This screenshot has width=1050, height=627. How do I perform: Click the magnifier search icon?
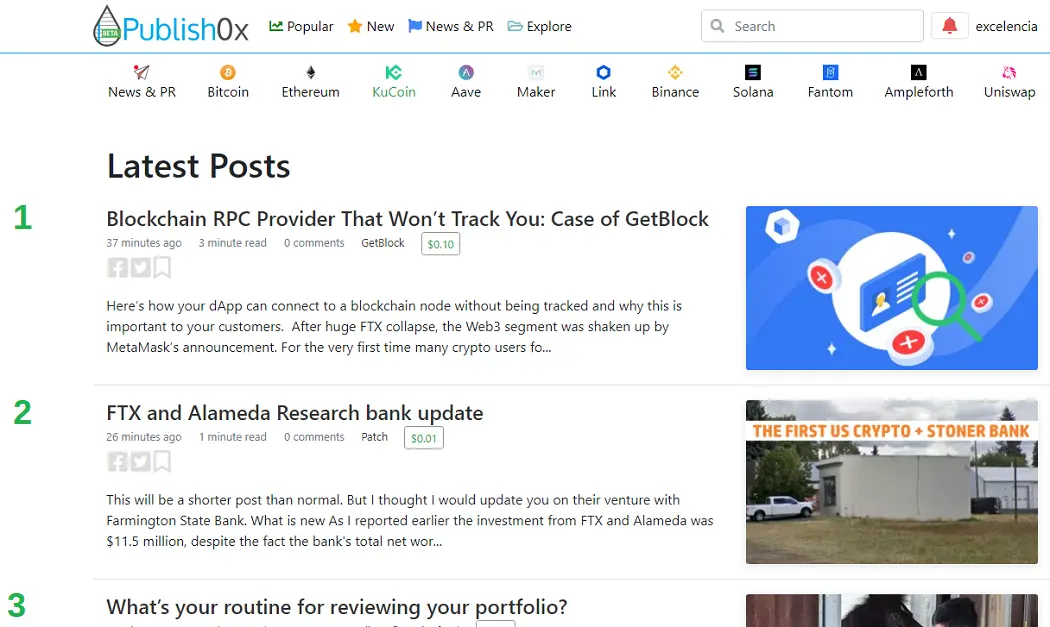coord(717,26)
